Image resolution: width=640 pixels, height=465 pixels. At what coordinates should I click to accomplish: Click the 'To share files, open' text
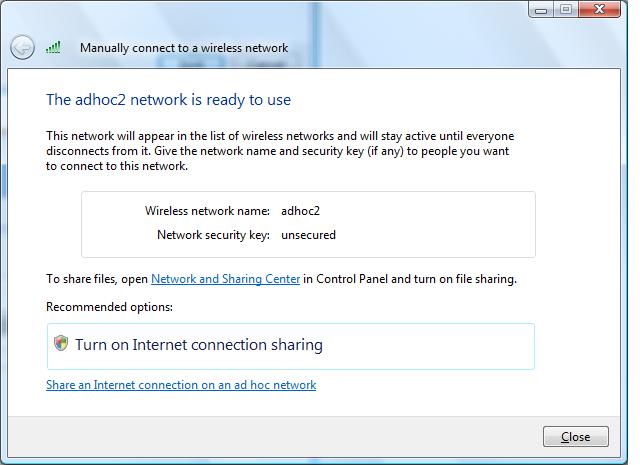(97, 279)
